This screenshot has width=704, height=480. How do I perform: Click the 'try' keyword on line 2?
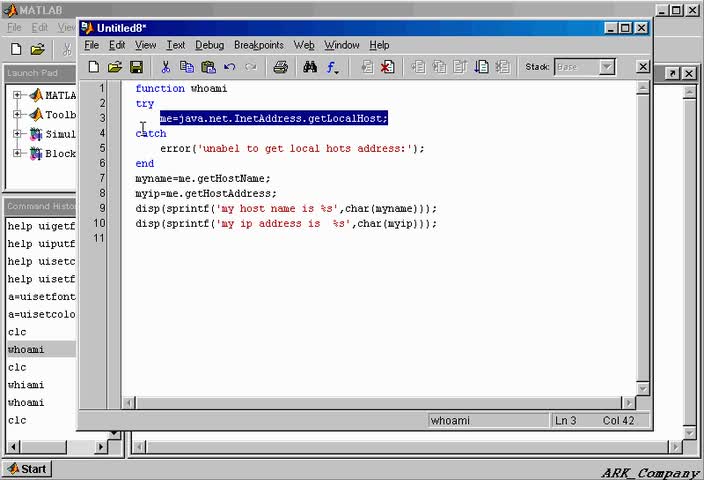click(x=145, y=104)
